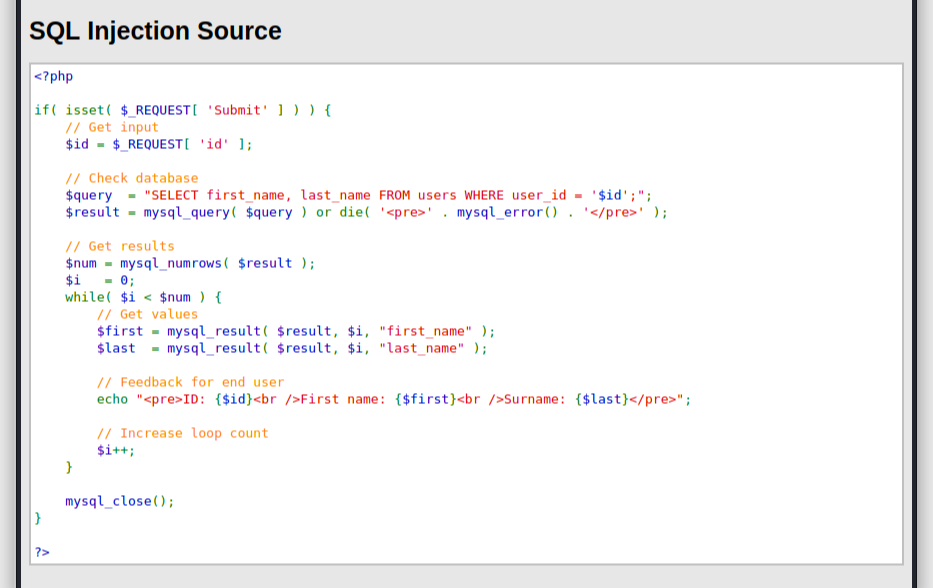Click the 'SQL Injection Source' heading
The height and width of the screenshot is (588, 933).
click(x=155, y=31)
